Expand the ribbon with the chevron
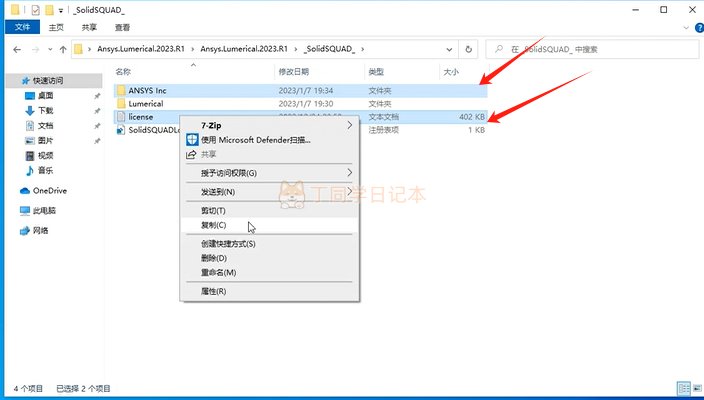This screenshot has height=400, width=704. point(686,28)
